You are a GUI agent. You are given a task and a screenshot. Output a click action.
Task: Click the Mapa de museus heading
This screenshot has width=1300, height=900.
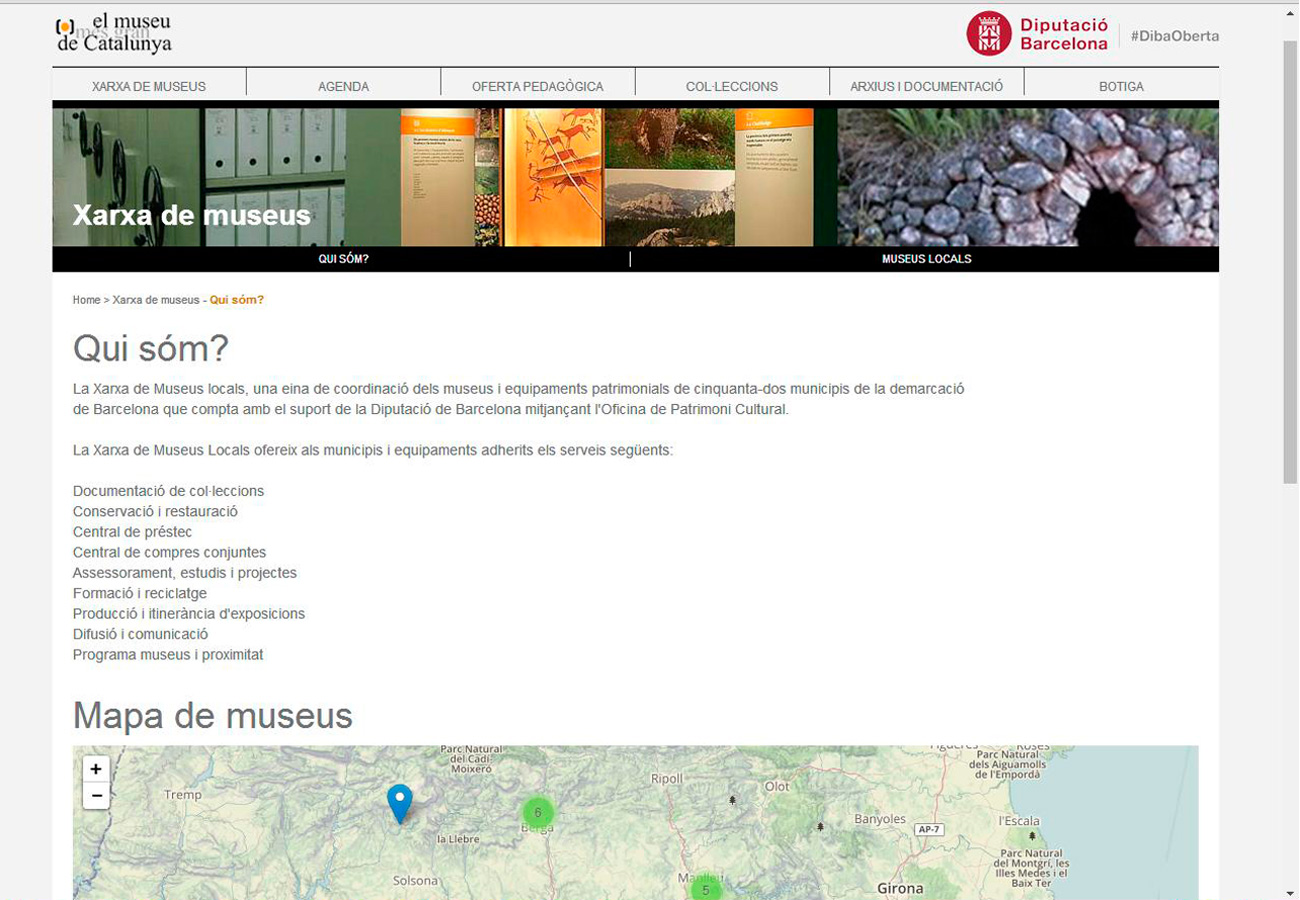coord(213,716)
